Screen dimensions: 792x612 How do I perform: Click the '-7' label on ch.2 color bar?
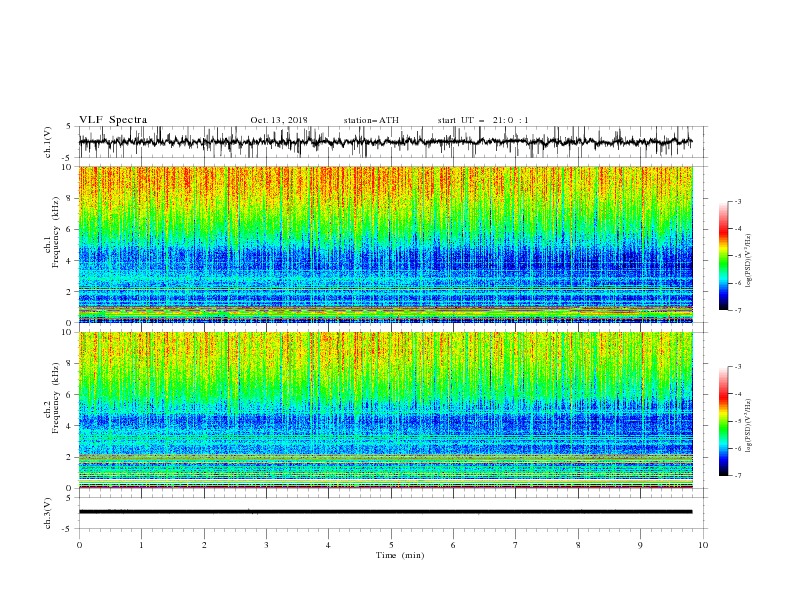(x=737, y=476)
